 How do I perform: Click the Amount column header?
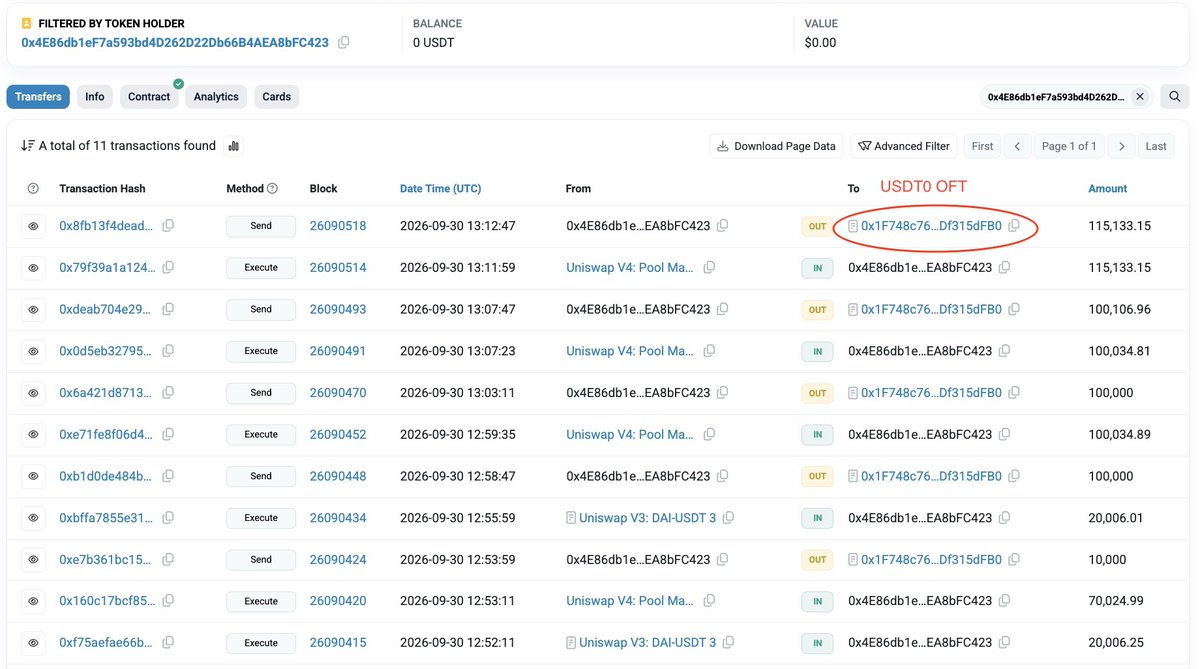(x=1108, y=188)
